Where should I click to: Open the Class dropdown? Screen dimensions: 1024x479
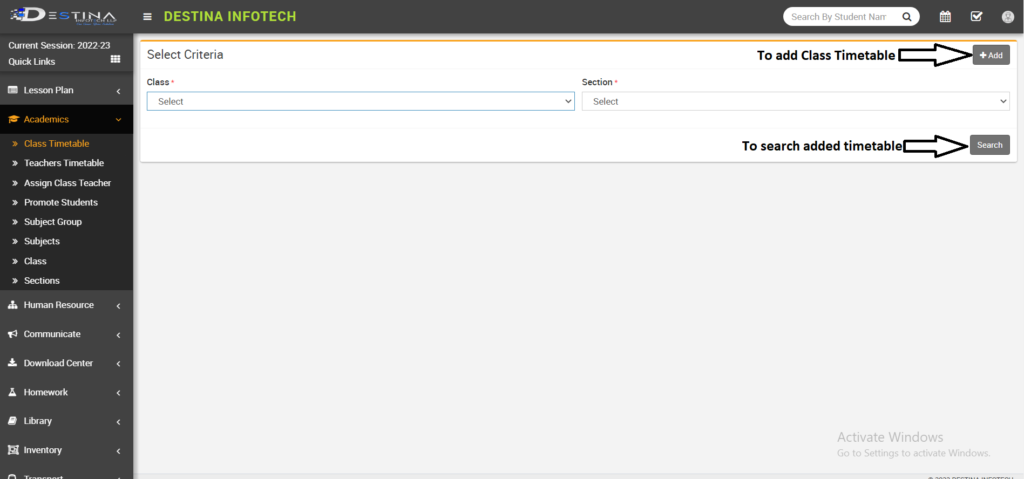point(360,101)
